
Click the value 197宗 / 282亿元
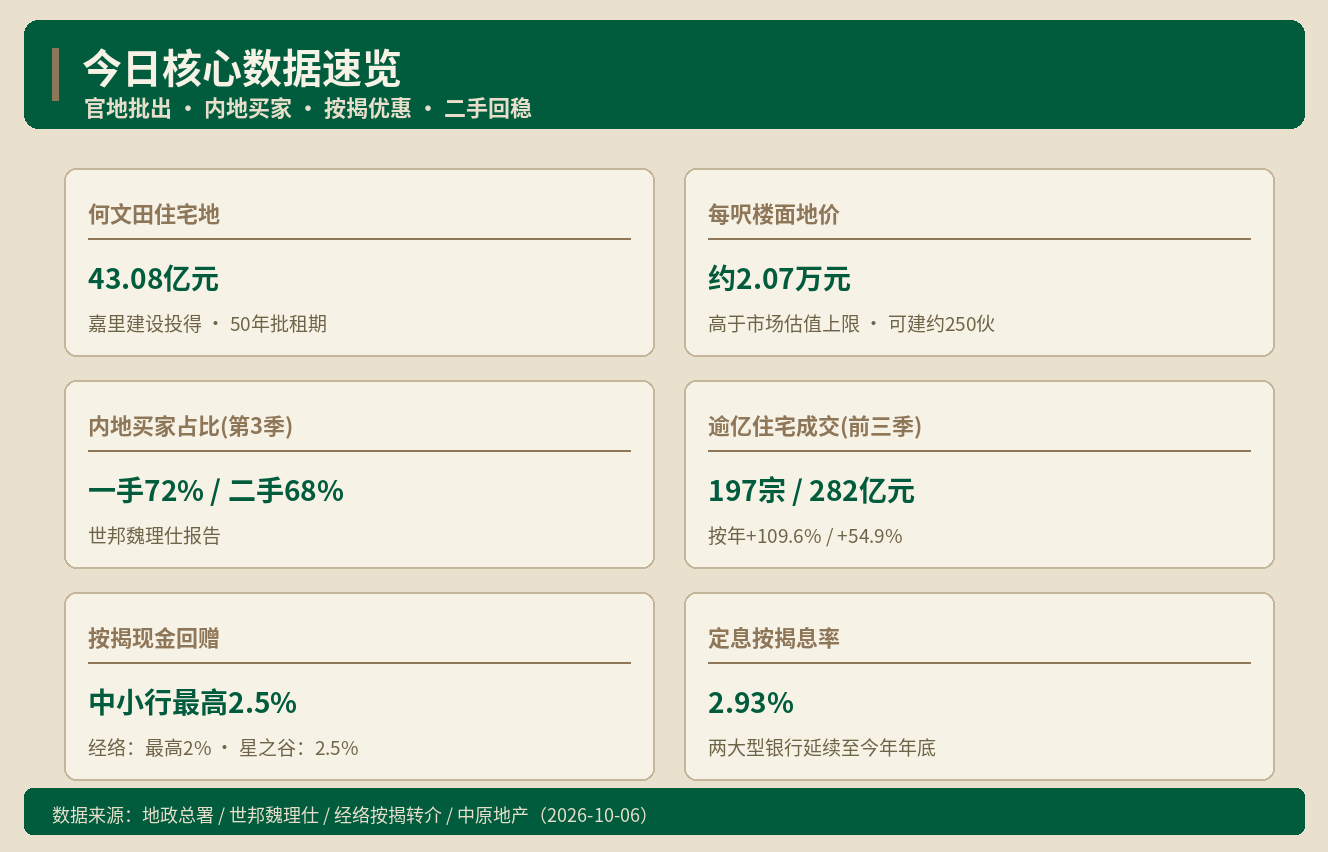pos(811,491)
